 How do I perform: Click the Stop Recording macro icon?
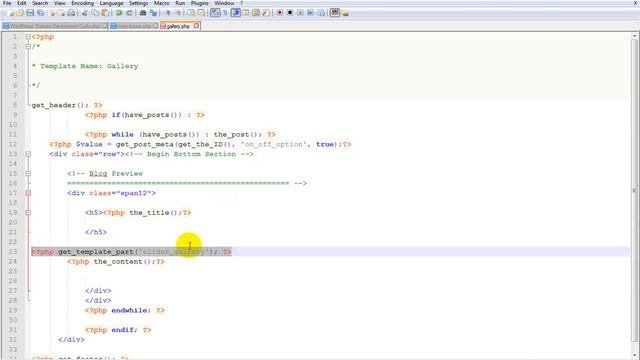pos(290,13)
